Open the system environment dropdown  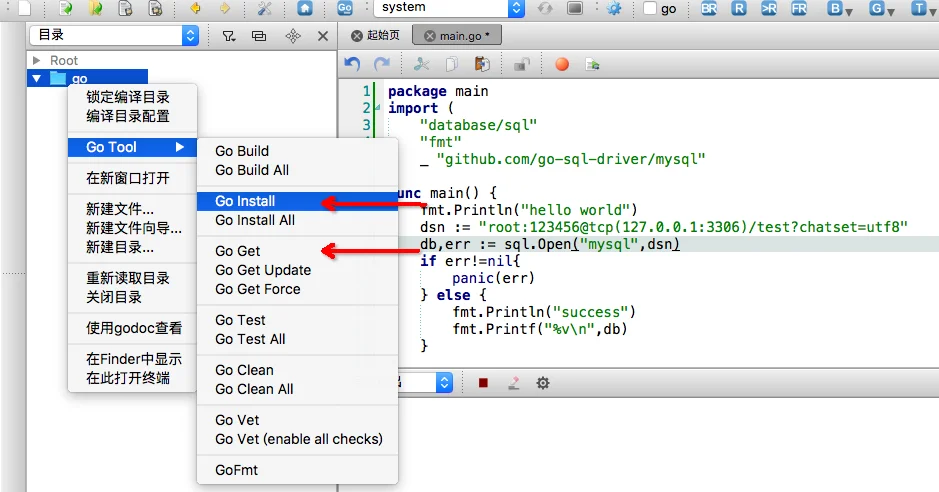[x=450, y=8]
